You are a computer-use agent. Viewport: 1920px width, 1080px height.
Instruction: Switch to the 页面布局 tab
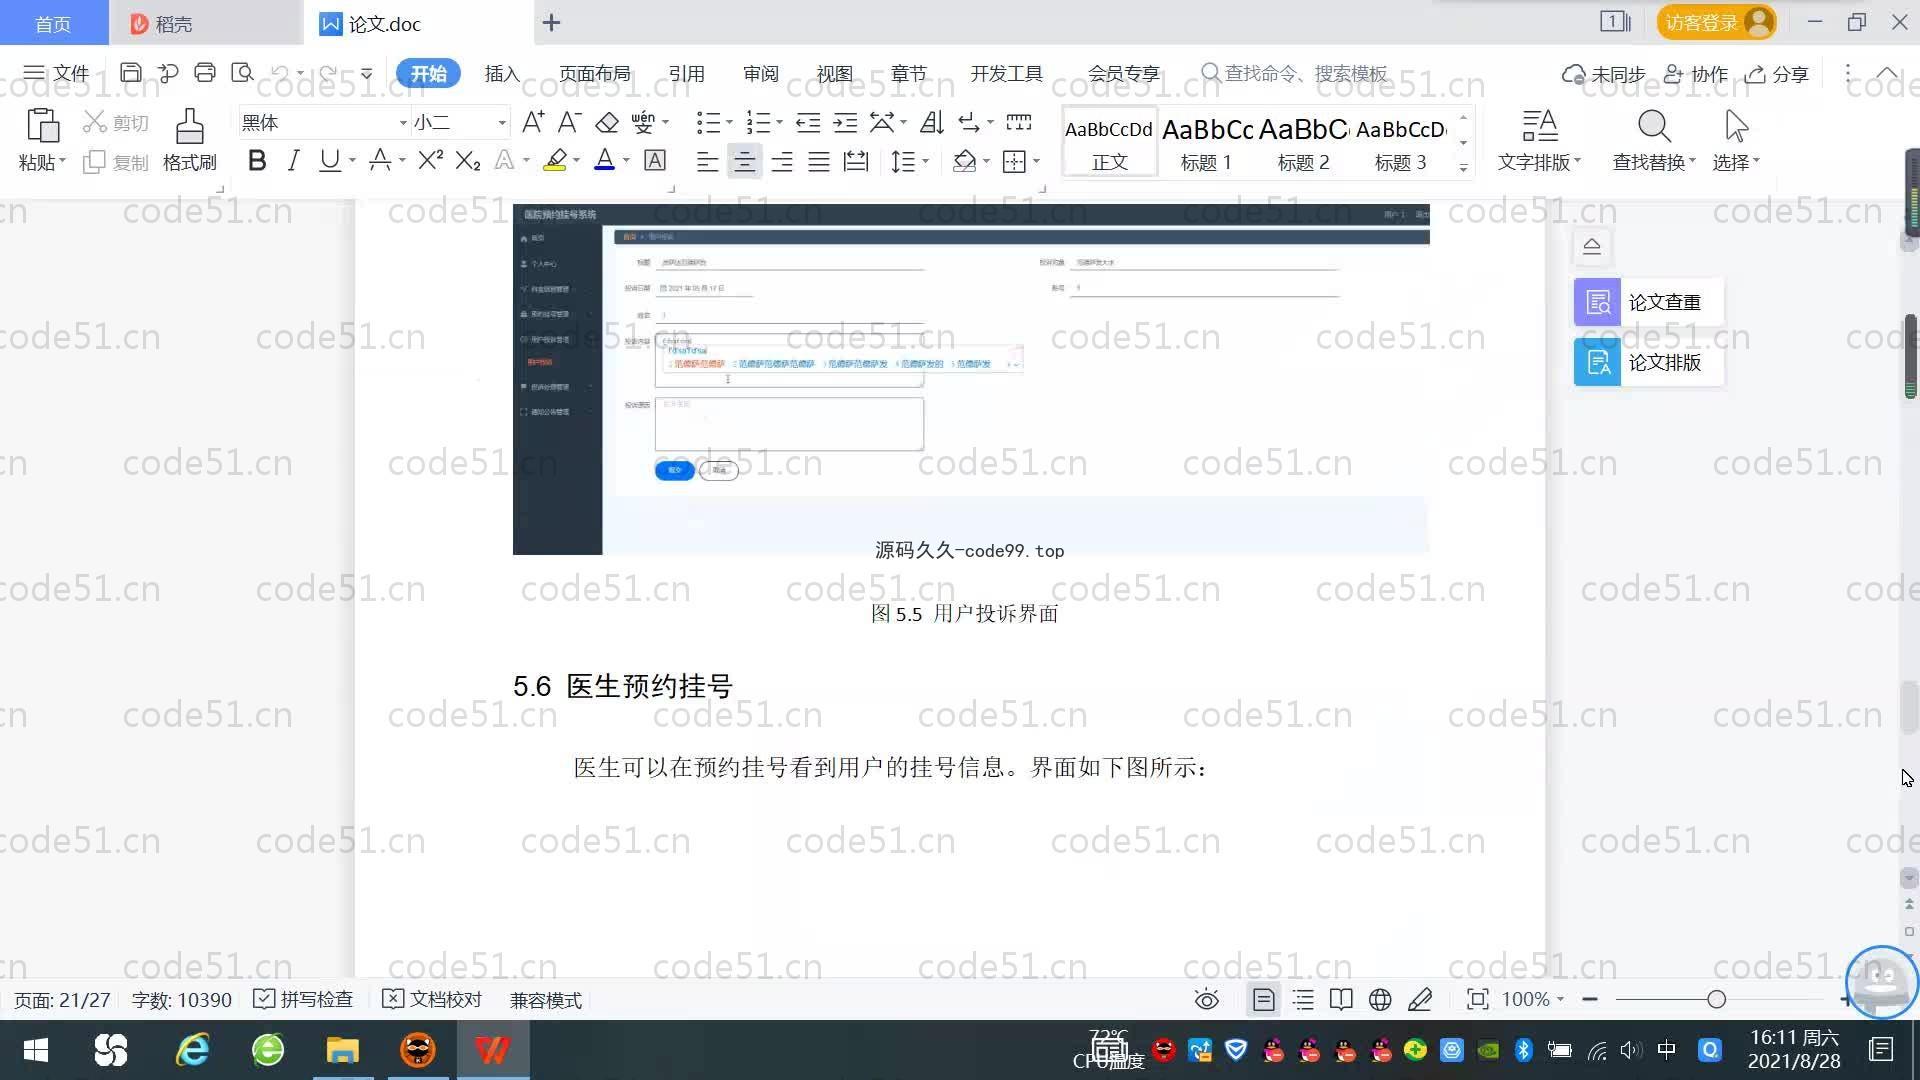pyautogui.click(x=594, y=73)
